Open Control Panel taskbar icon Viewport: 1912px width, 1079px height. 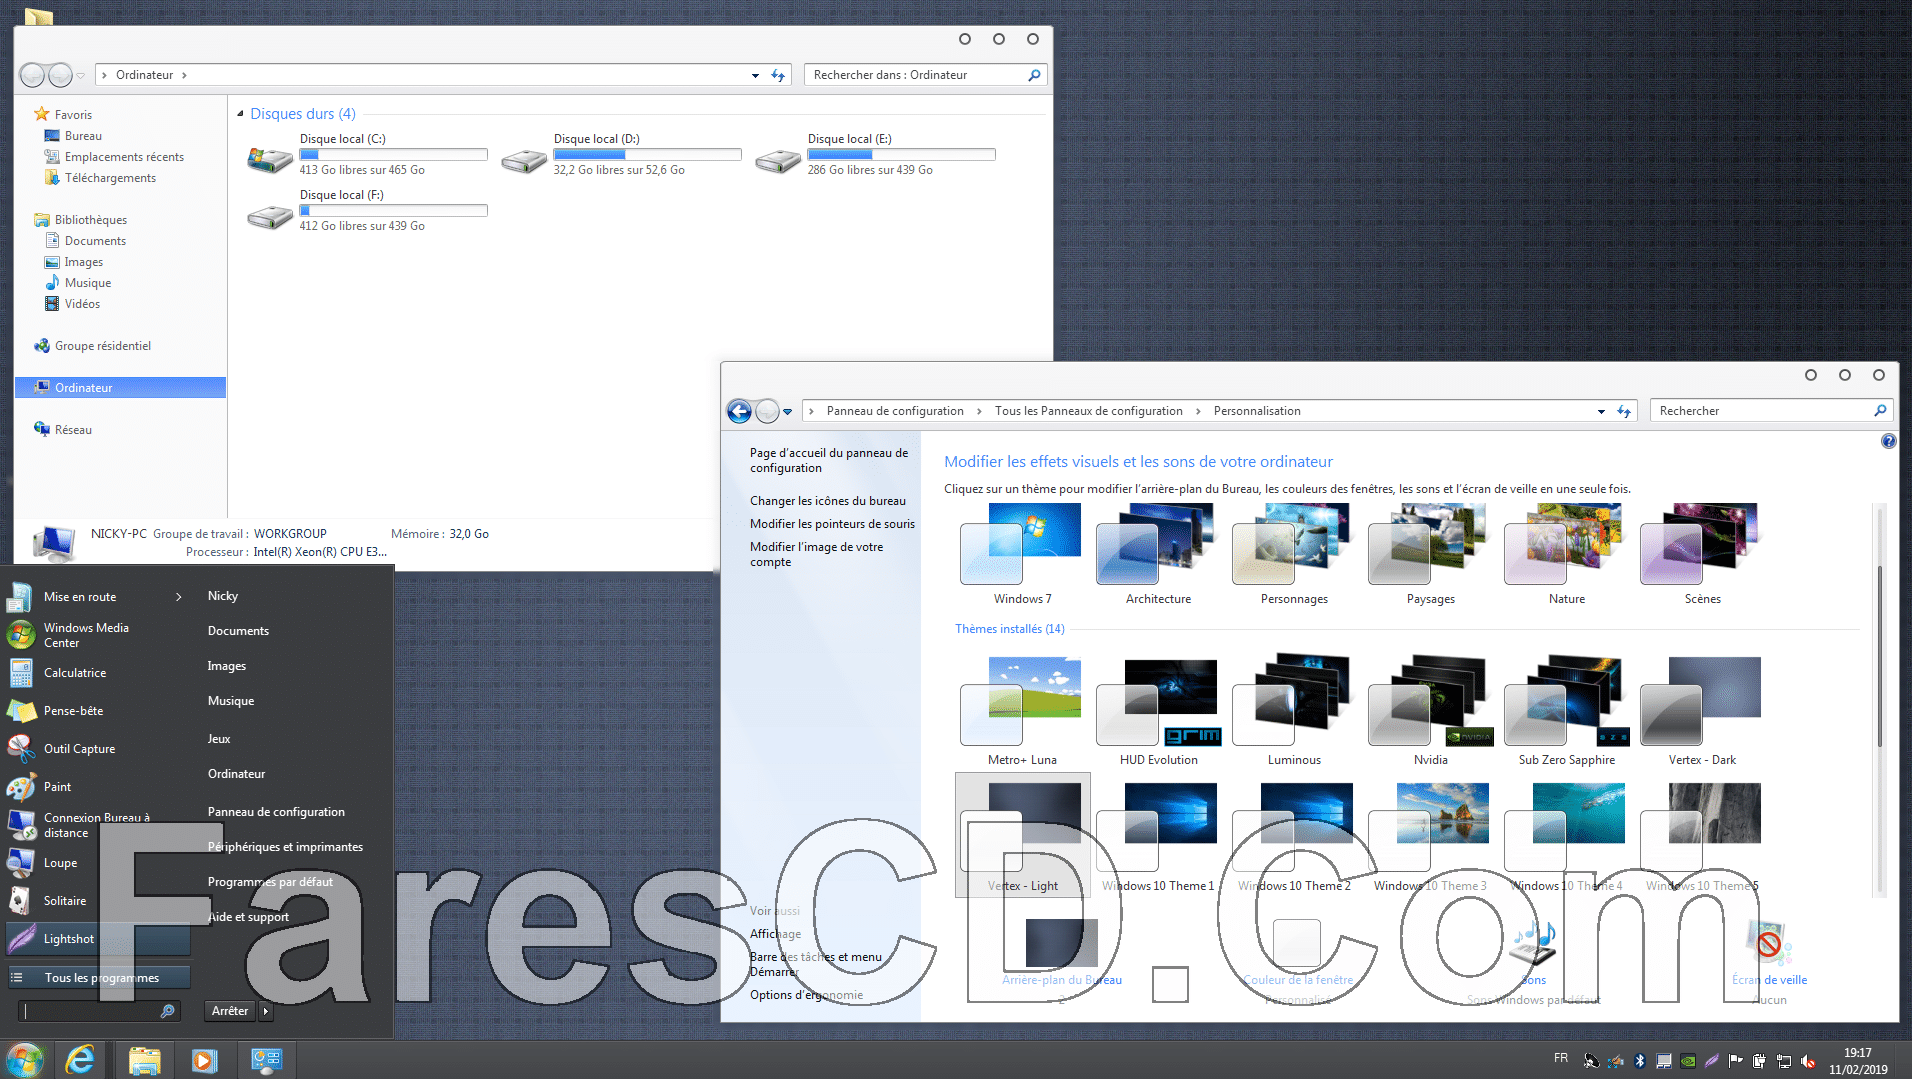click(x=266, y=1060)
